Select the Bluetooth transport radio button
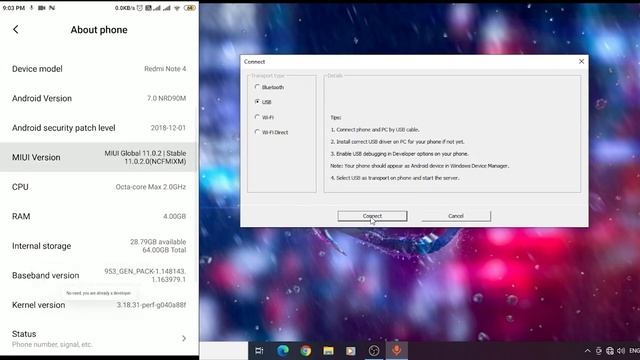Viewport: 640px width, 360px height. point(257,87)
